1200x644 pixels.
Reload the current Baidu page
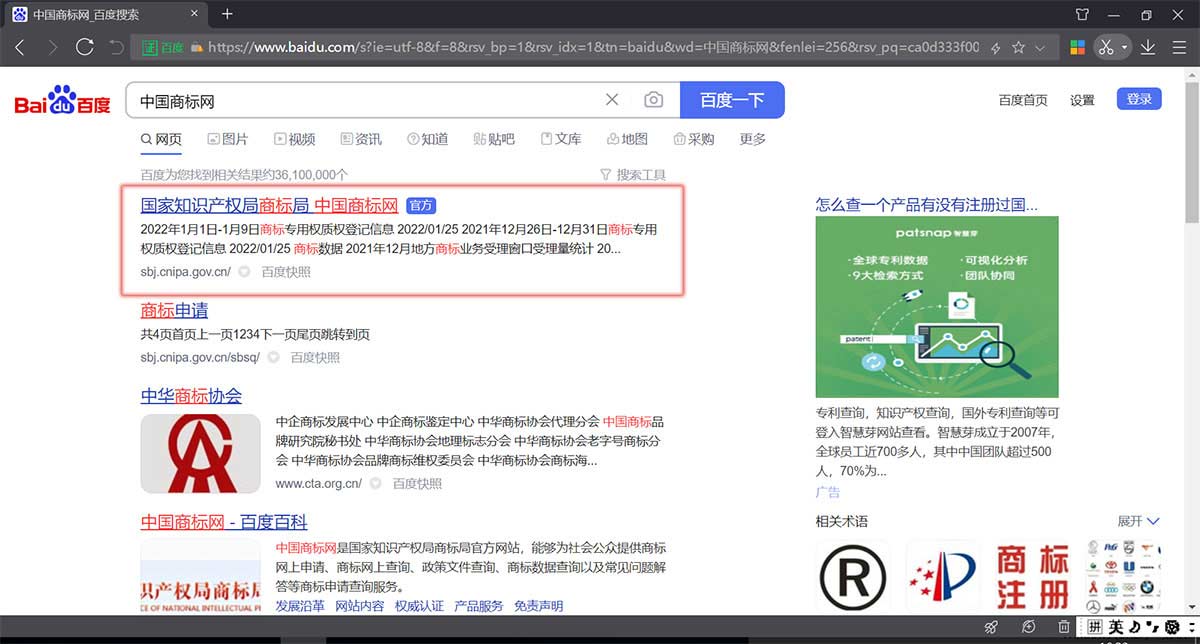coord(85,47)
